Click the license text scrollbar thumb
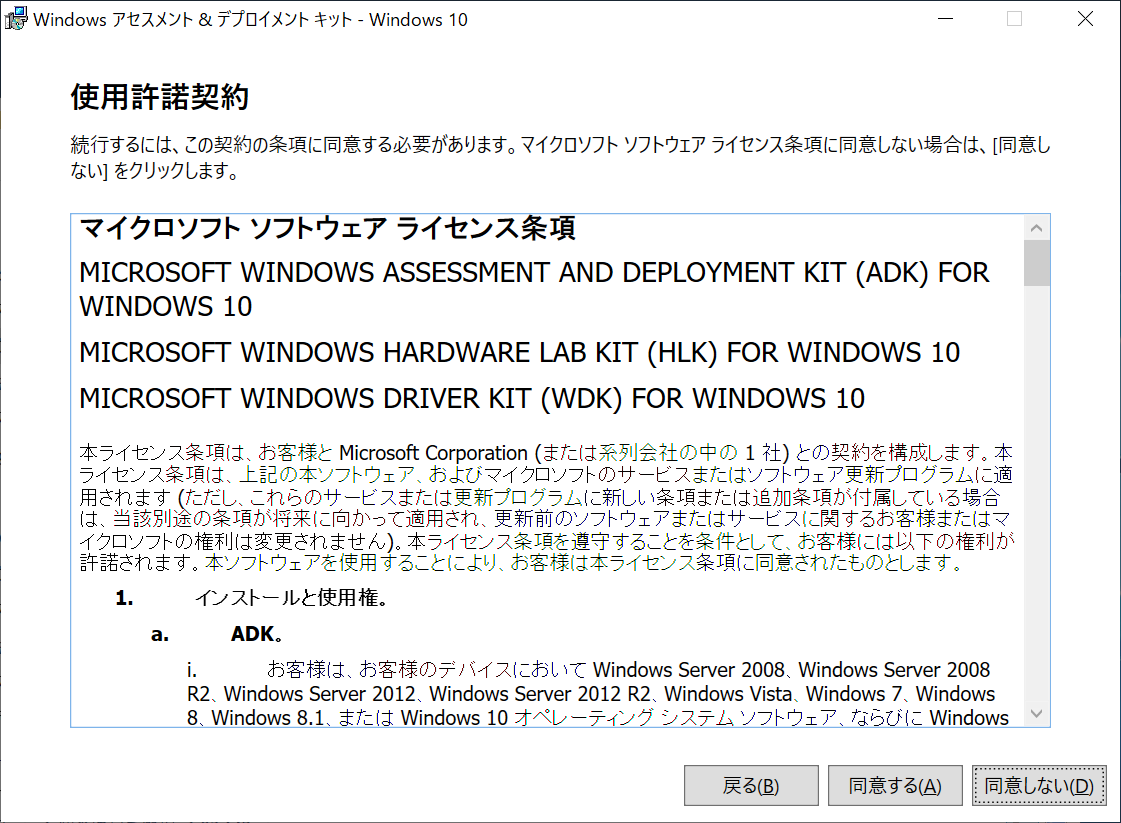Image resolution: width=1121 pixels, height=823 pixels. point(1037,263)
